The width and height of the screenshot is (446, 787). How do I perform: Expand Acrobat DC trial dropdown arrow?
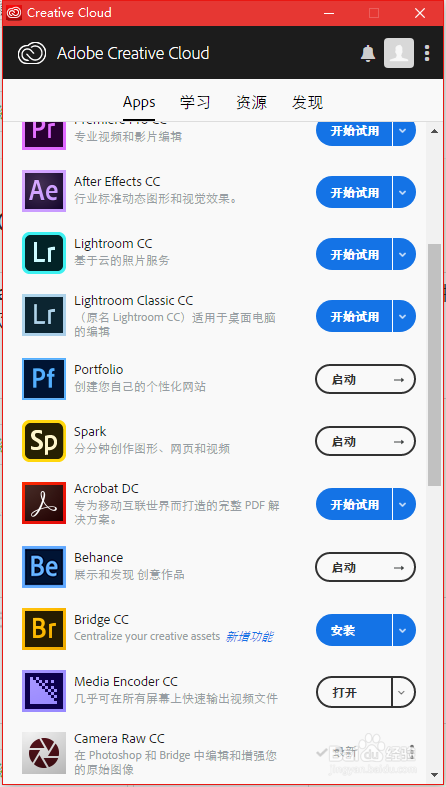tap(404, 504)
